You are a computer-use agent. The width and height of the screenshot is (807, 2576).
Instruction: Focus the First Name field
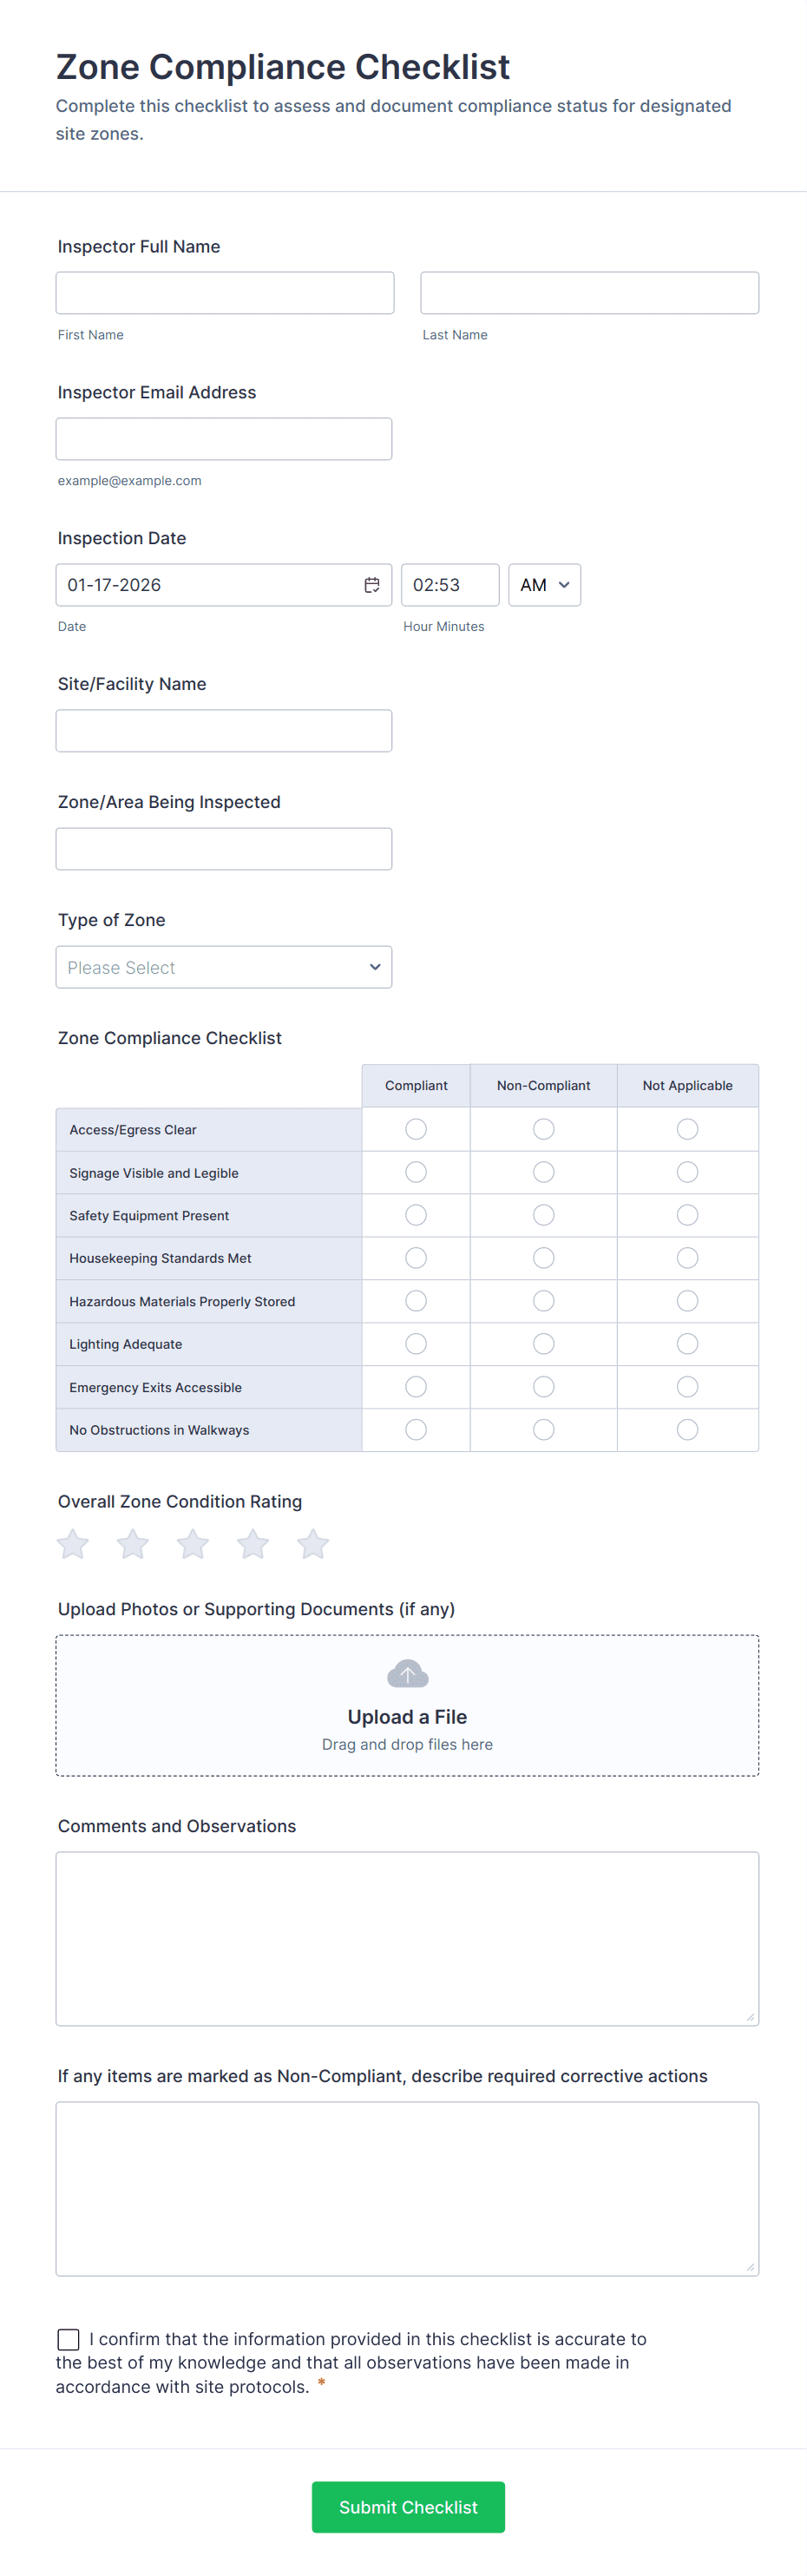(x=225, y=293)
